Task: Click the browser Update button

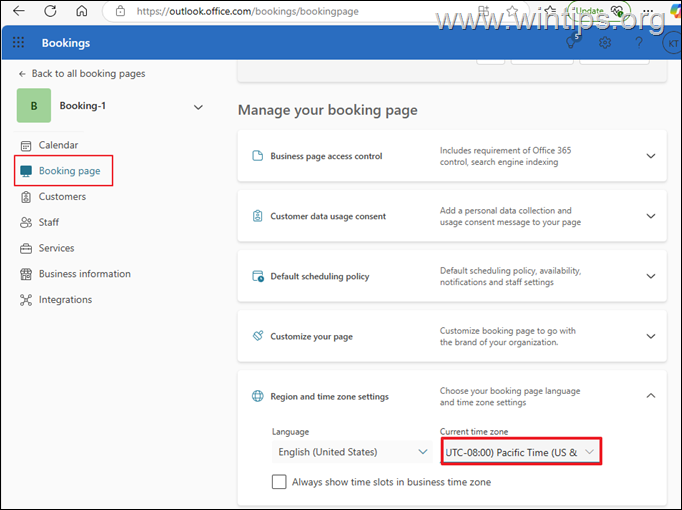Action: click(598, 11)
